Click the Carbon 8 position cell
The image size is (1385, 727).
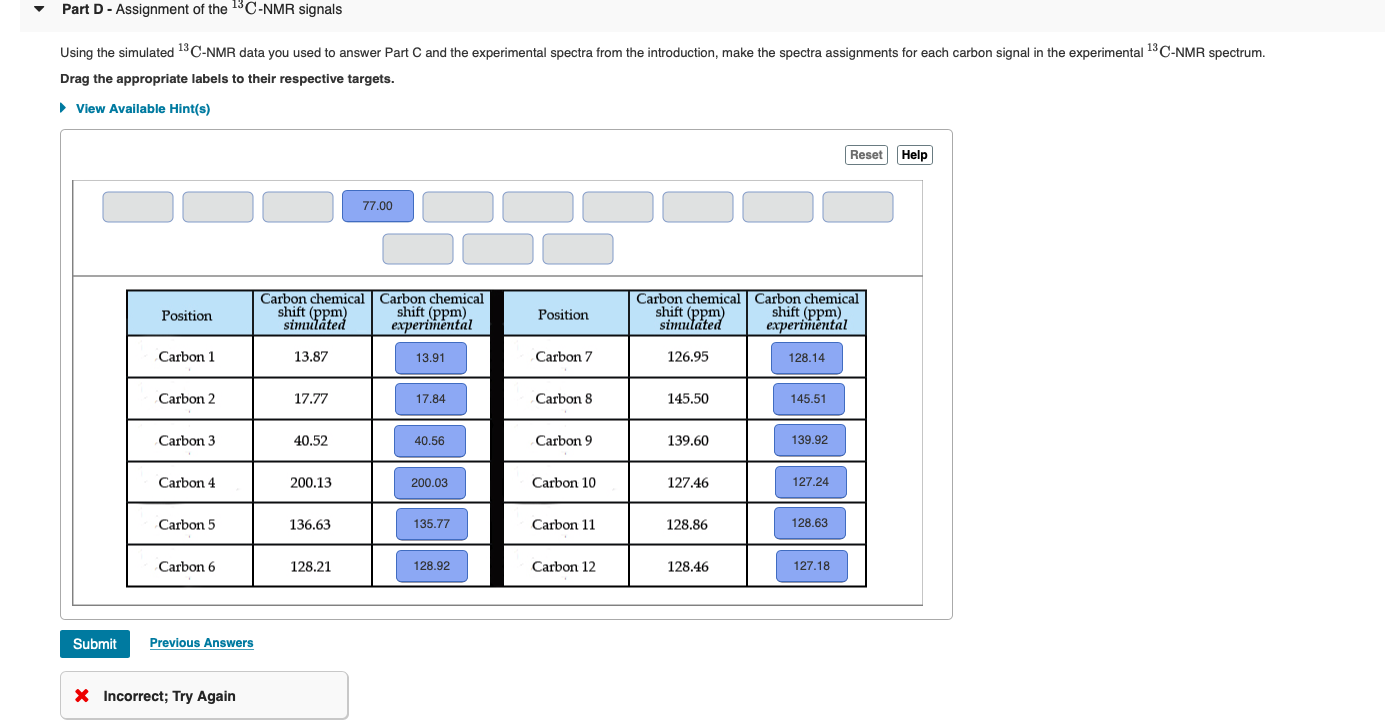[x=566, y=399]
